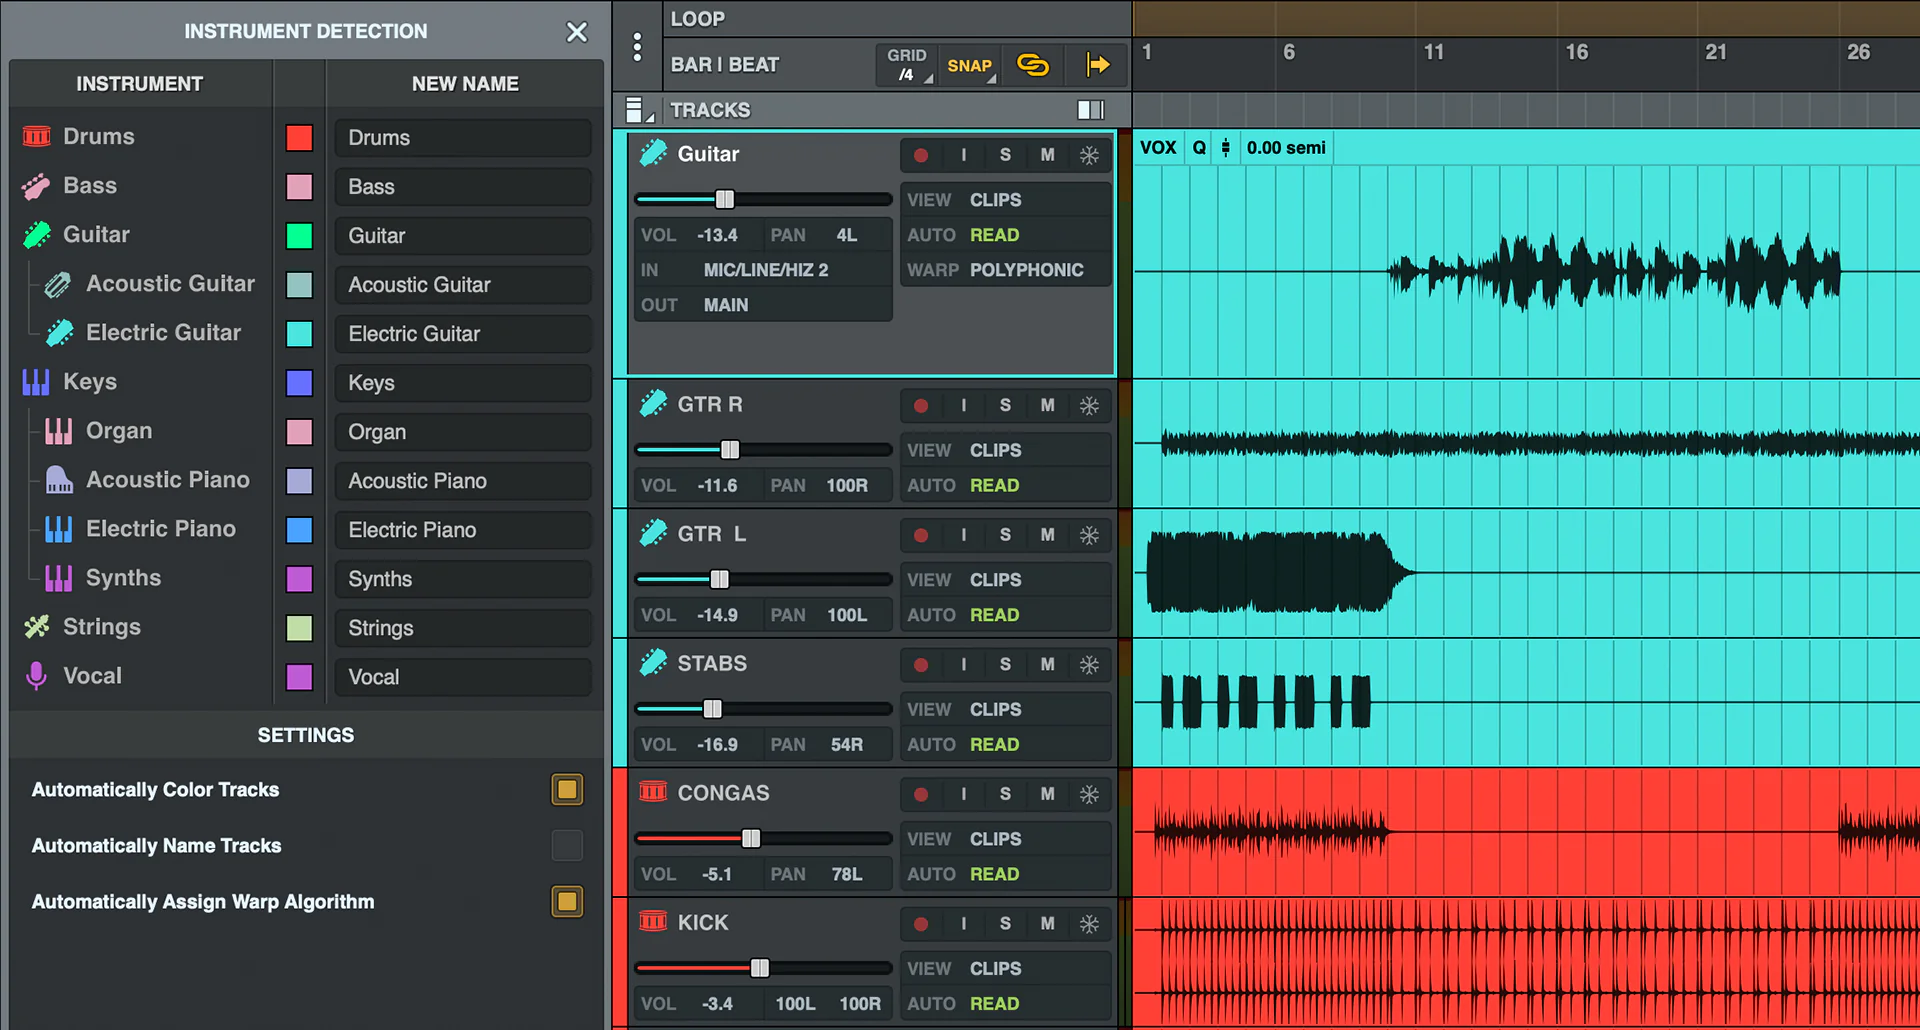Click the freeze snowflake icon on CONGAS track

point(1089,794)
